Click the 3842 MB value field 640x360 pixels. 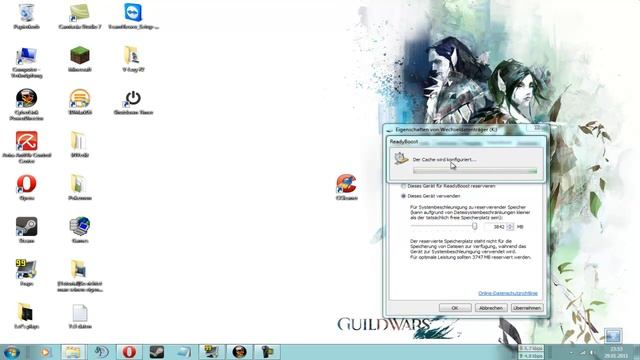496,227
